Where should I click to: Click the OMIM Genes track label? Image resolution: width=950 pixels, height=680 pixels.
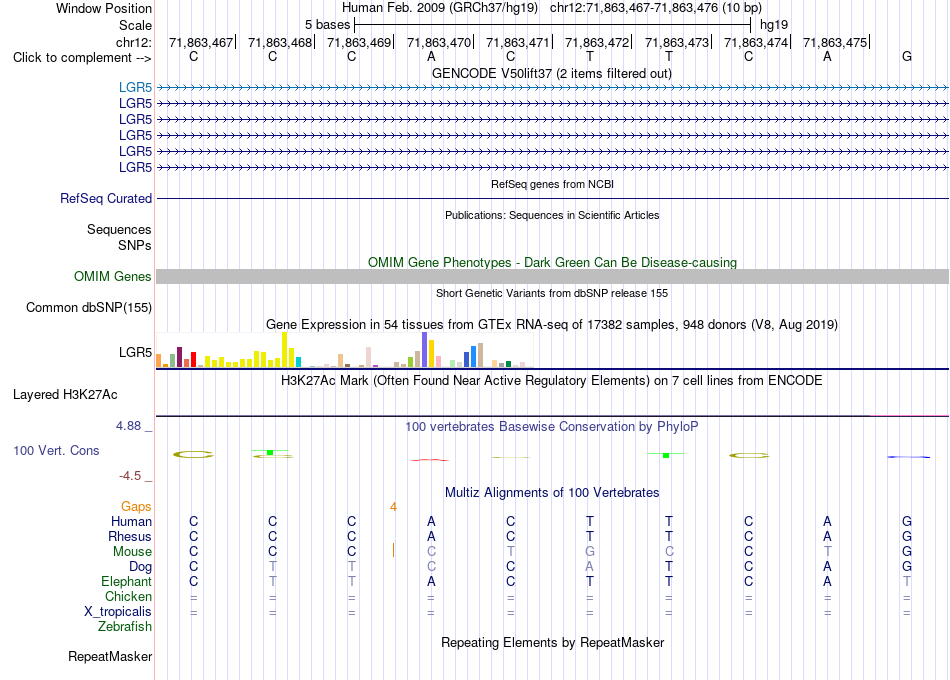pos(113,276)
